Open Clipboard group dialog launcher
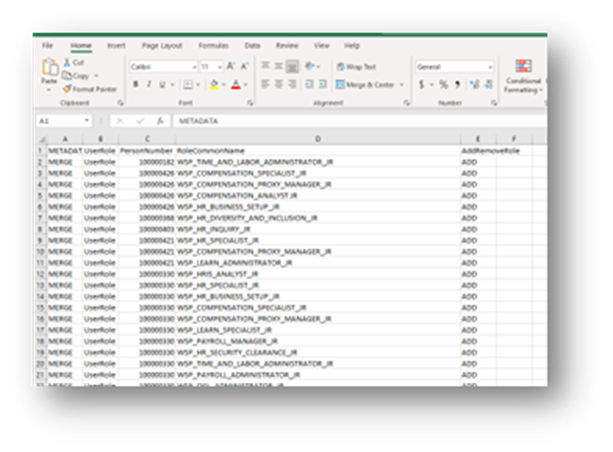 [x=120, y=103]
